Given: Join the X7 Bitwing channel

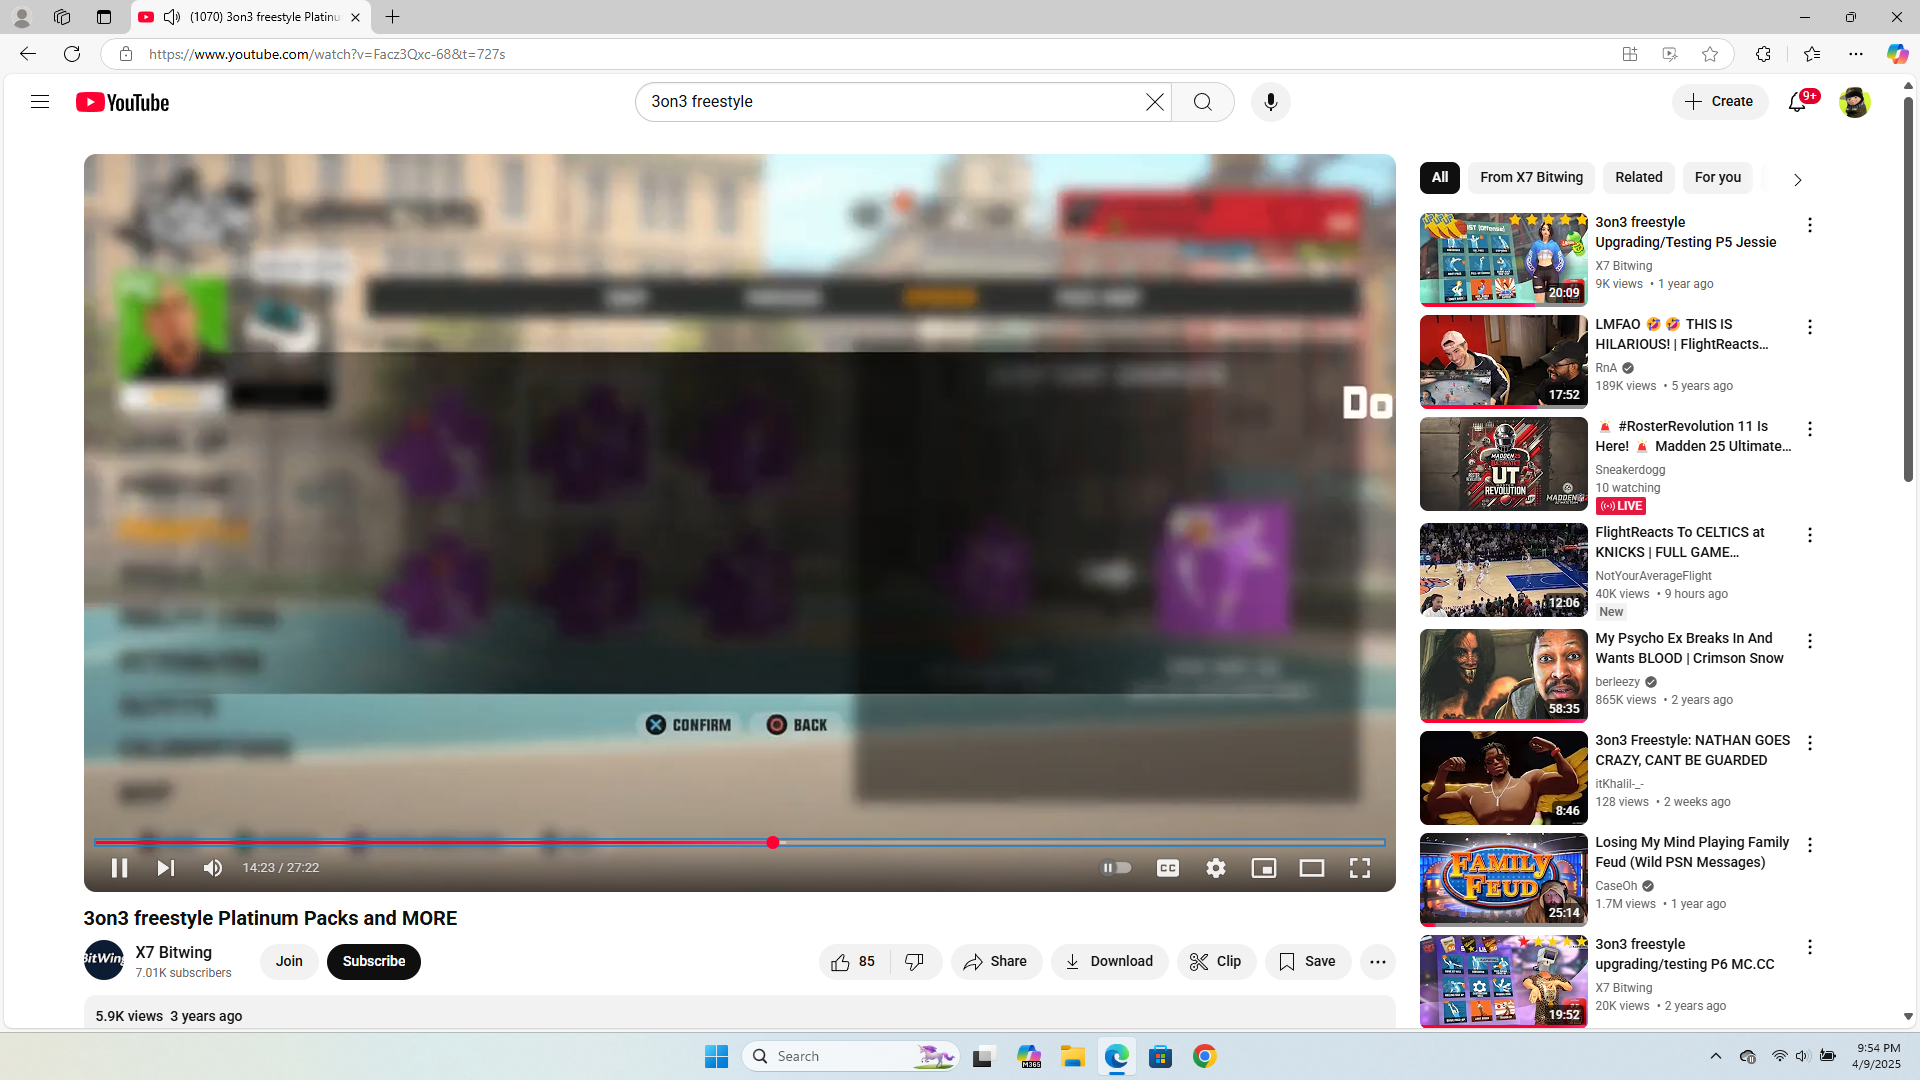Looking at the screenshot, I should pyautogui.click(x=289, y=962).
